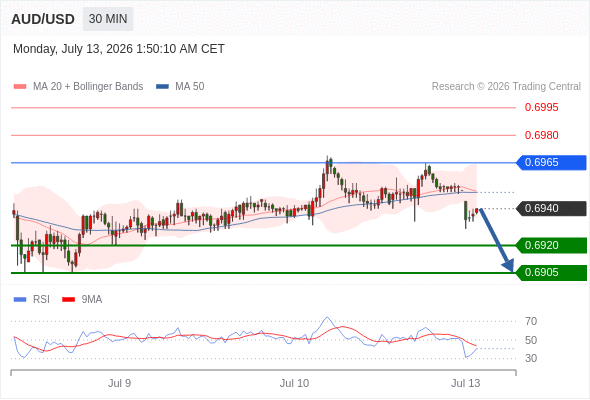Click the blue 0.6965 pivot price tag
590x400 pixels.
[551, 163]
